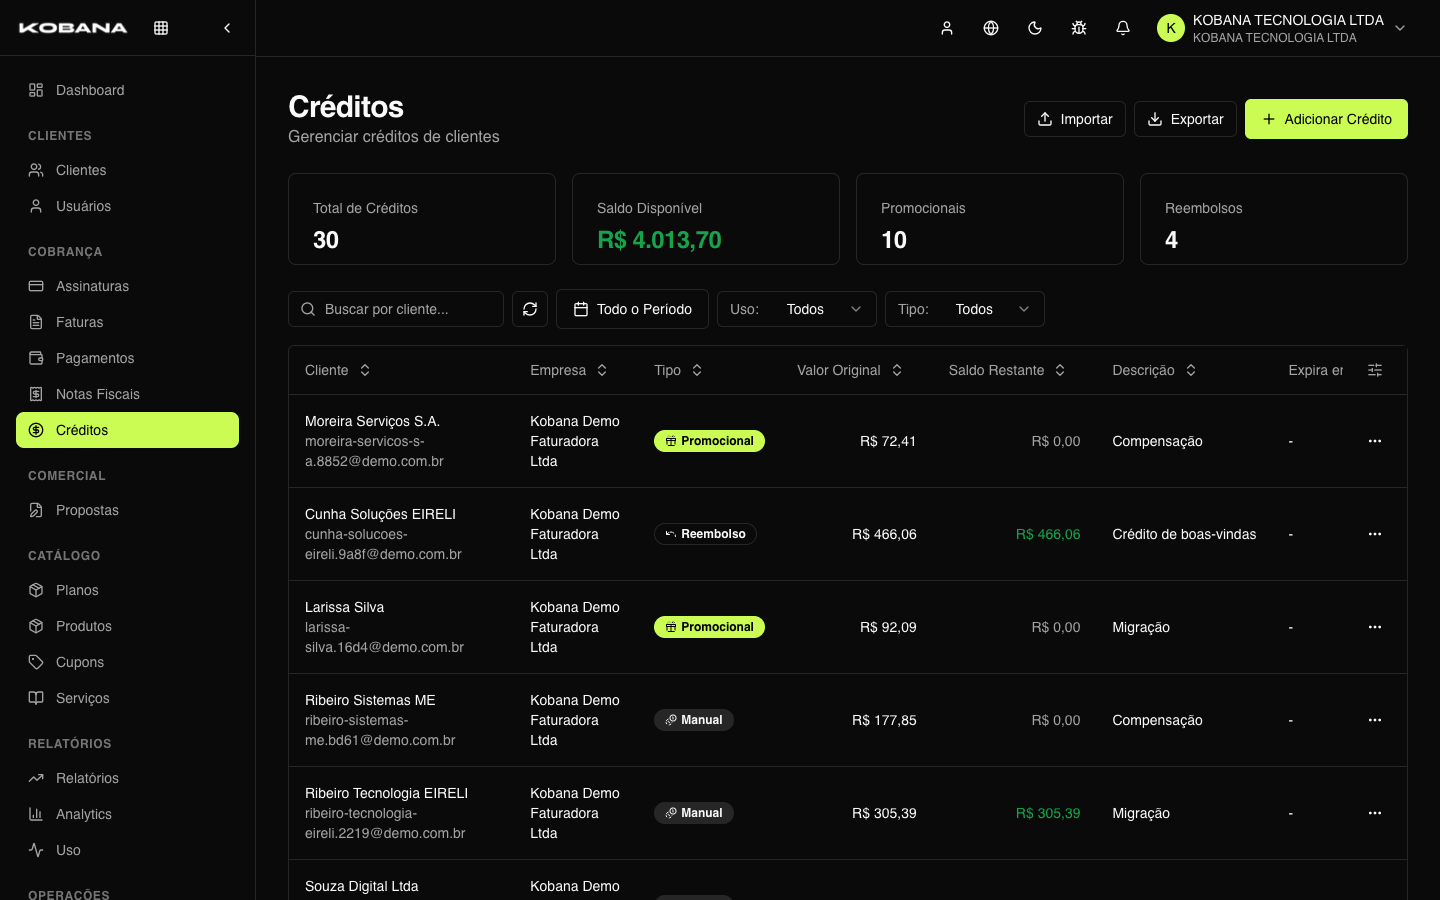Open Propostas in the sidebar
The width and height of the screenshot is (1440, 900).
(x=127, y=510)
